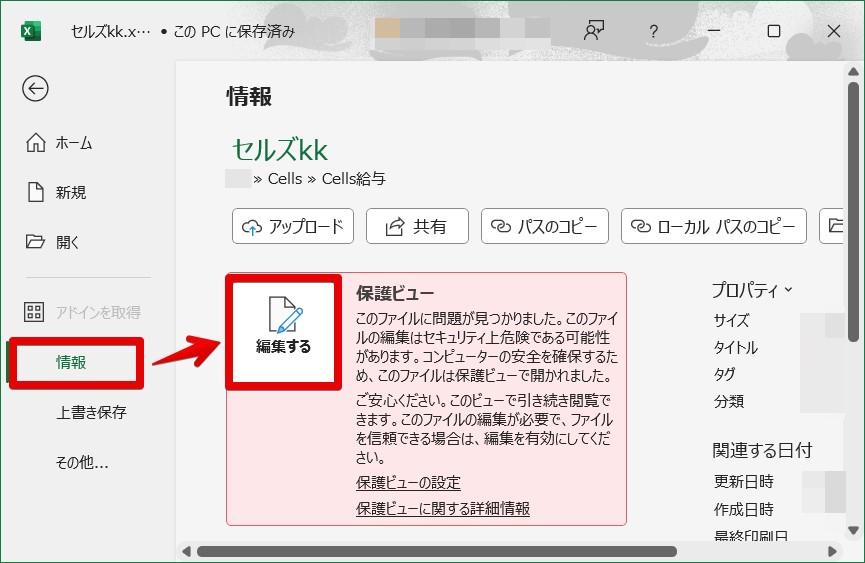Click the Excel logo icon in title bar
The height and width of the screenshot is (563, 865).
[x=30, y=31]
